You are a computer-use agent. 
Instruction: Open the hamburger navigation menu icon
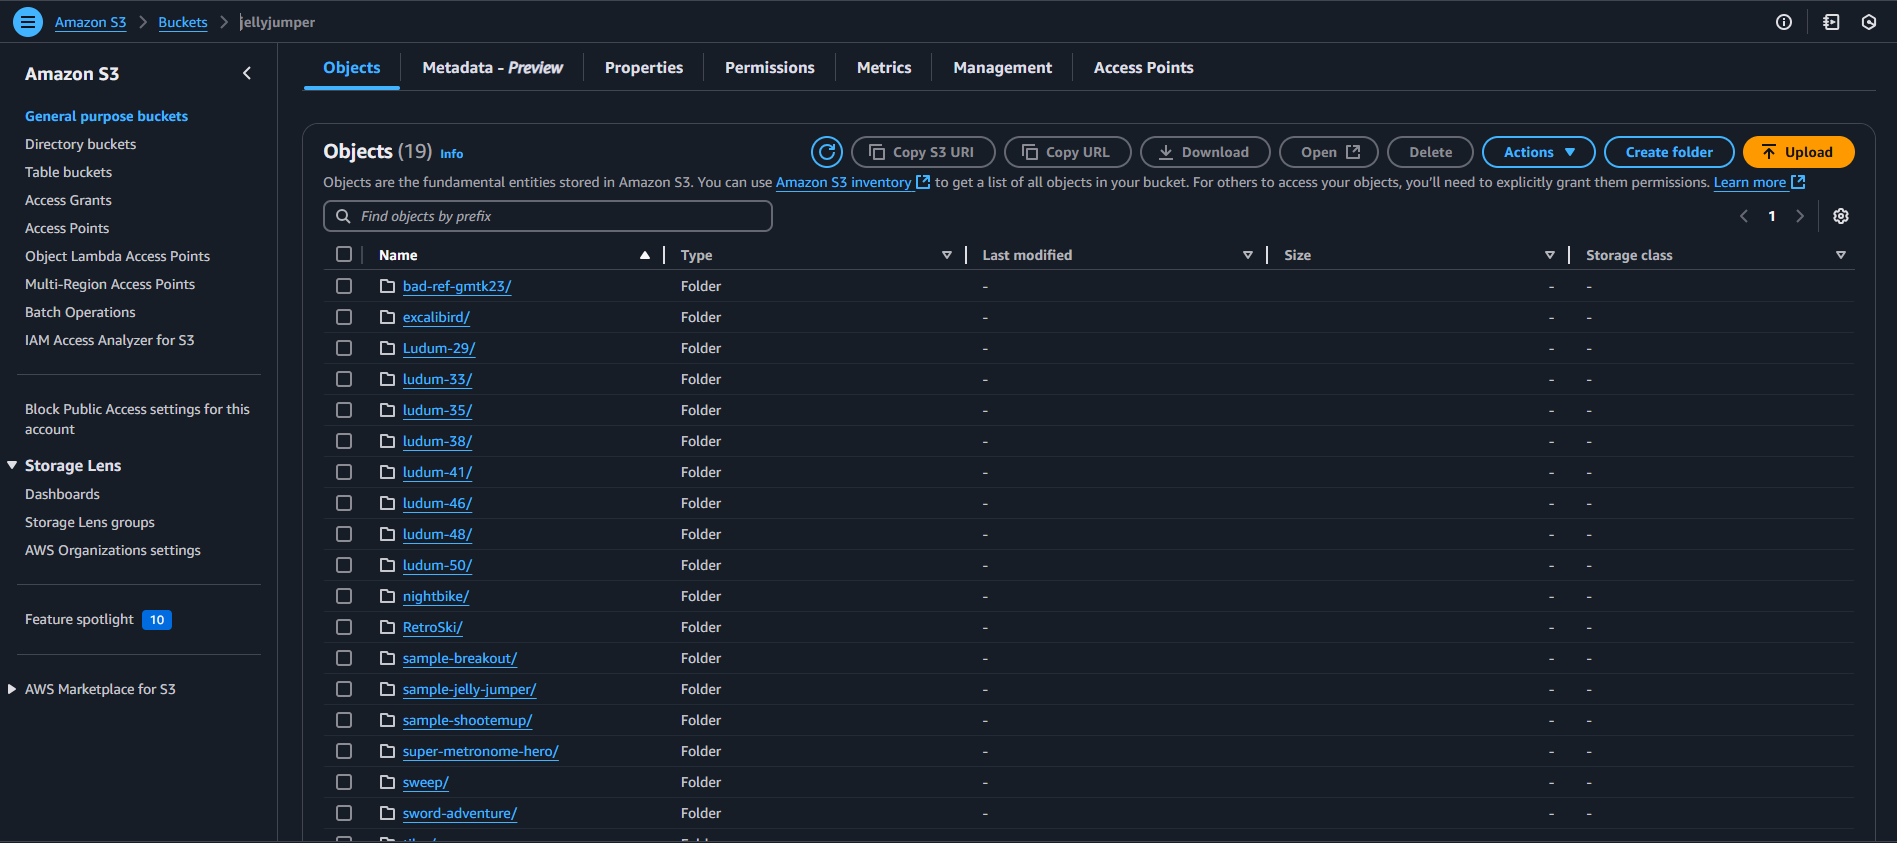(x=27, y=21)
